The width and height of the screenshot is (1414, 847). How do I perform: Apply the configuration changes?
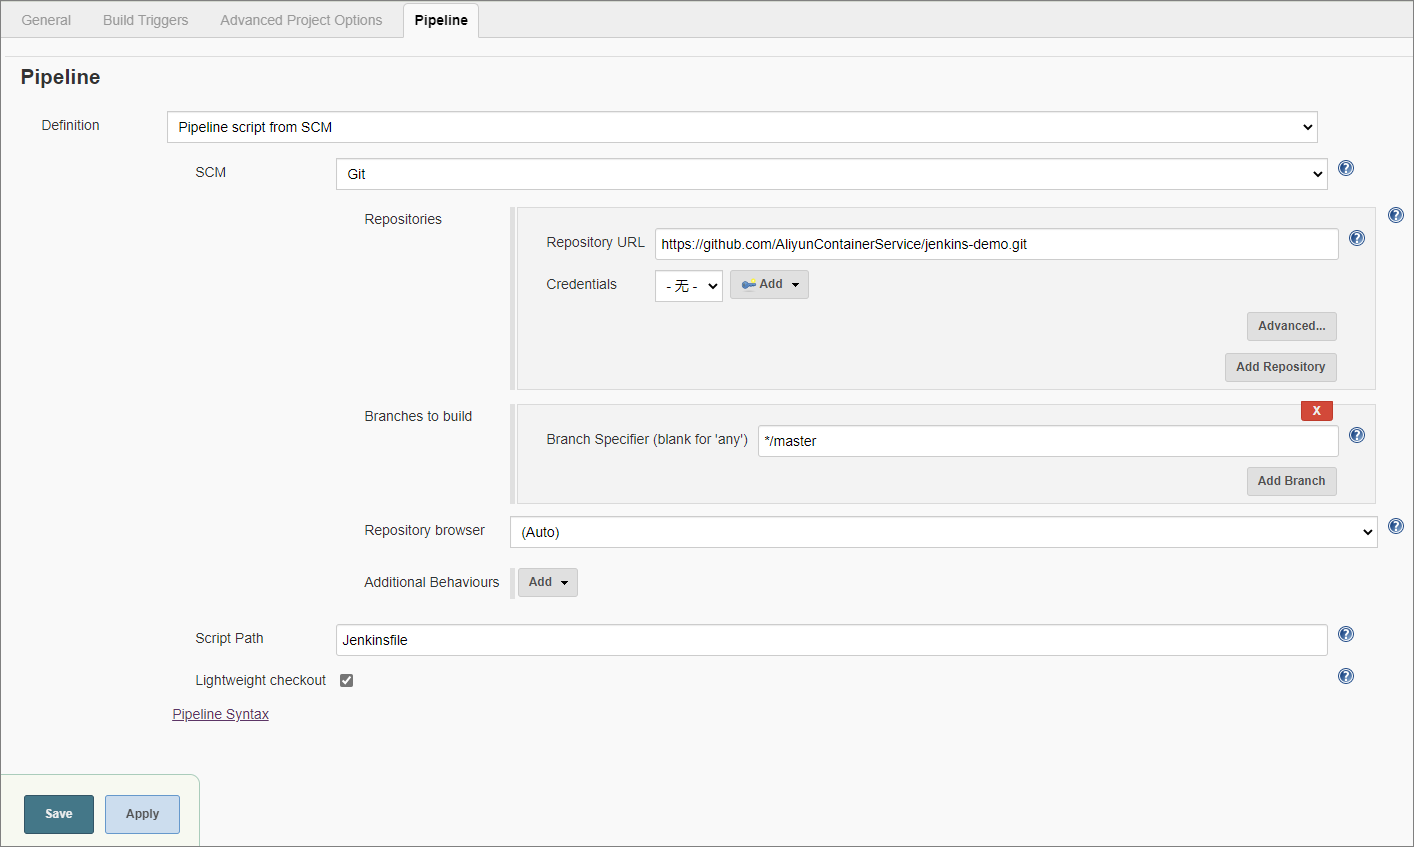(142, 814)
